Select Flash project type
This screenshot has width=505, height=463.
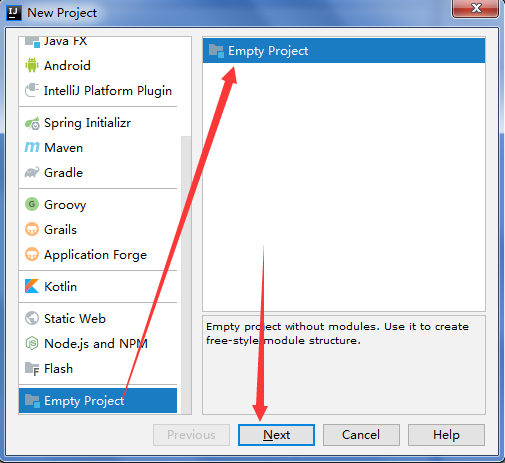pyautogui.click(x=98, y=369)
